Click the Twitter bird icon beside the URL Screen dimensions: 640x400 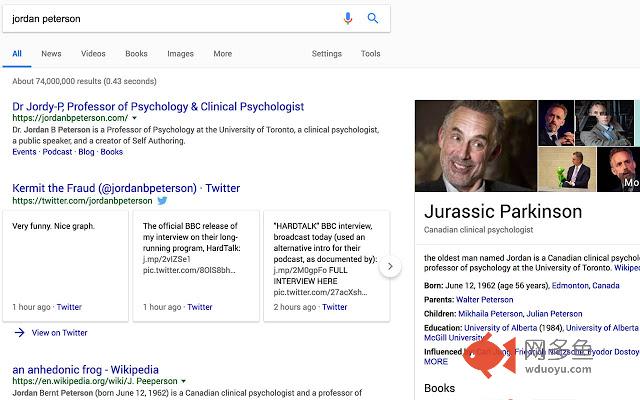[x=162, y=200]
